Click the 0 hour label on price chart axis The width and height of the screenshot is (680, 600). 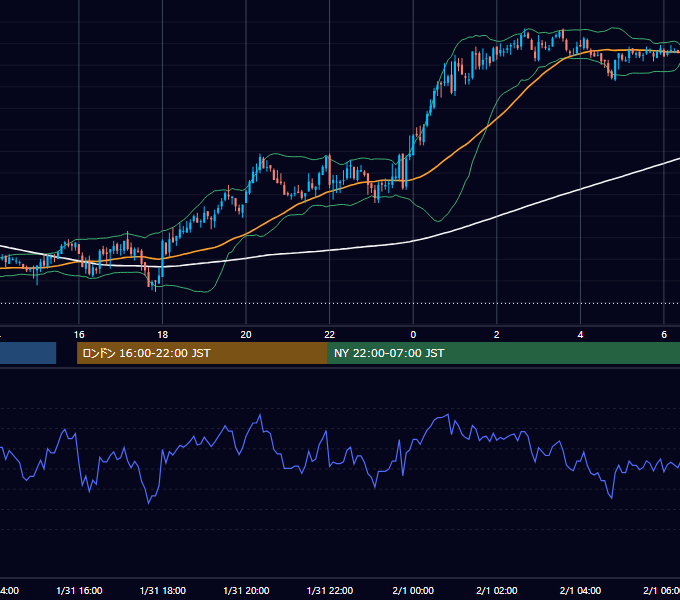[x=413, y=335]
